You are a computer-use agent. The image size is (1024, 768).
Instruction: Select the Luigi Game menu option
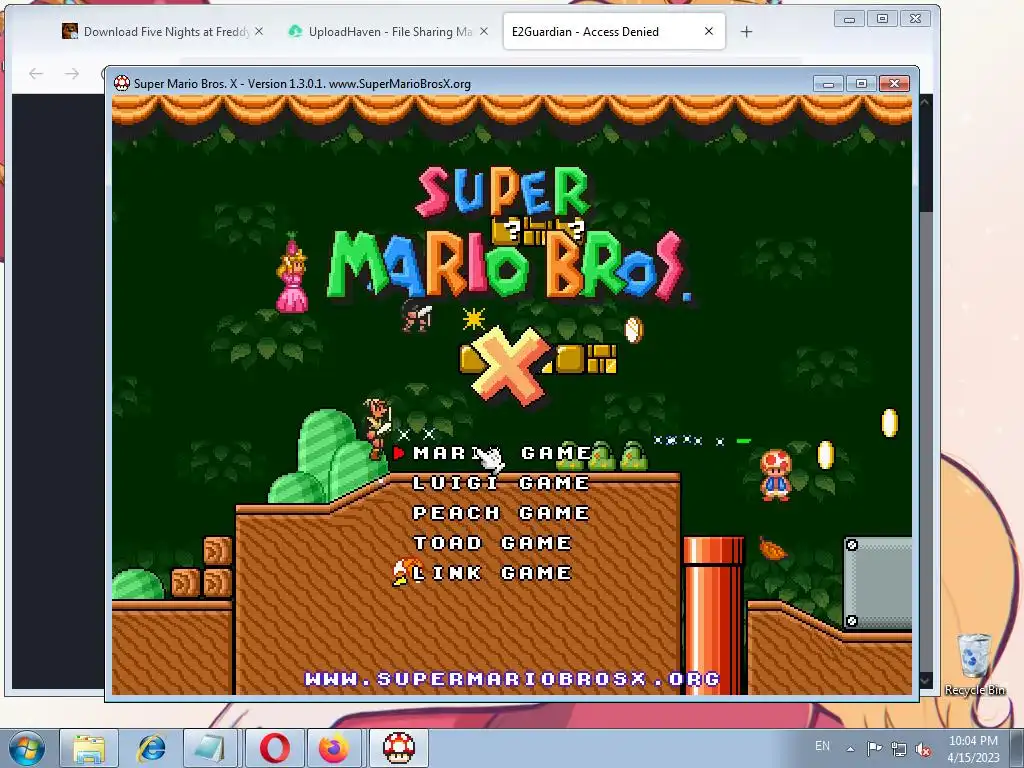point(501,483)
